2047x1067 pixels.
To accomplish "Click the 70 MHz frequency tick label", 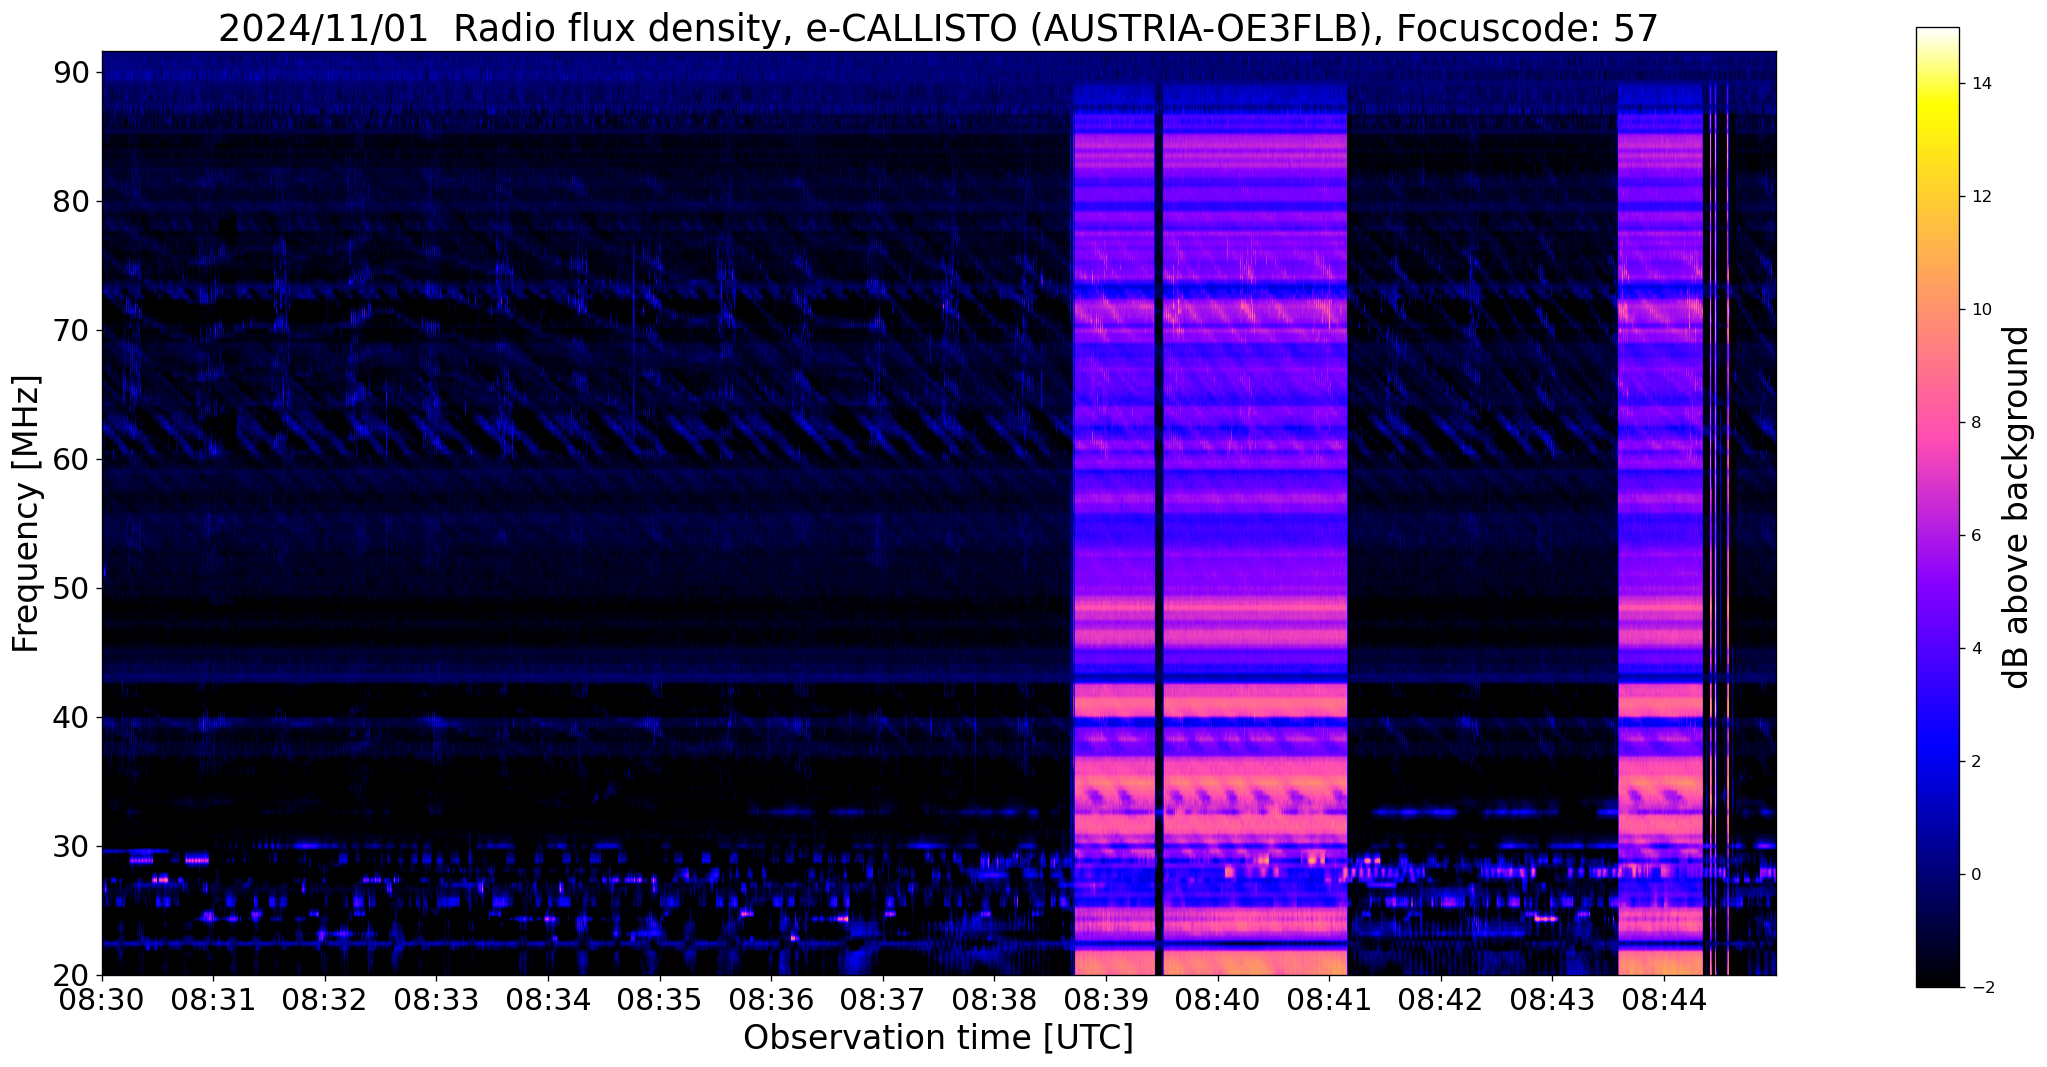I will coord(71,331).
